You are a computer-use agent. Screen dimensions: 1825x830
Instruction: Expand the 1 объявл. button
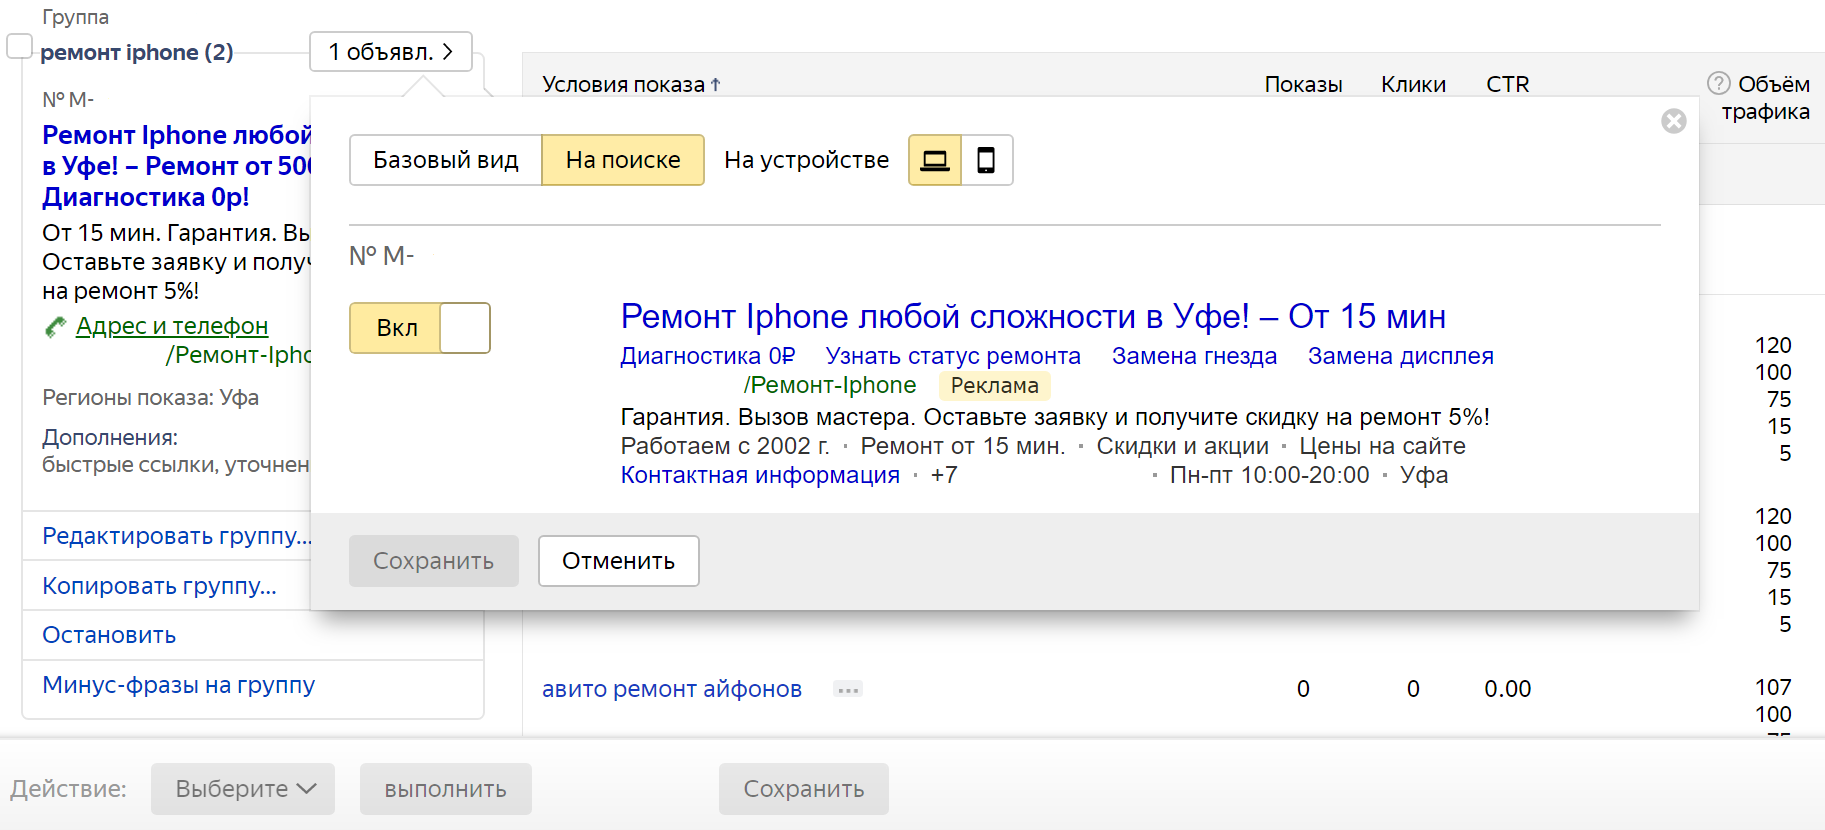(391, 52)
